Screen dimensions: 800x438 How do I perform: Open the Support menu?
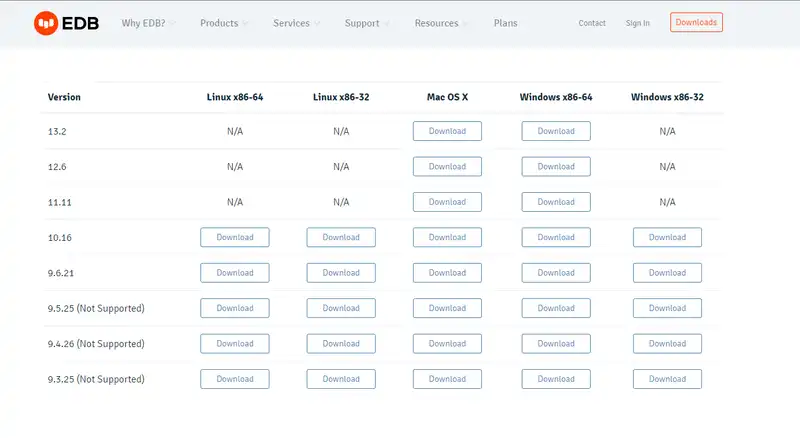tap(367, 23)
